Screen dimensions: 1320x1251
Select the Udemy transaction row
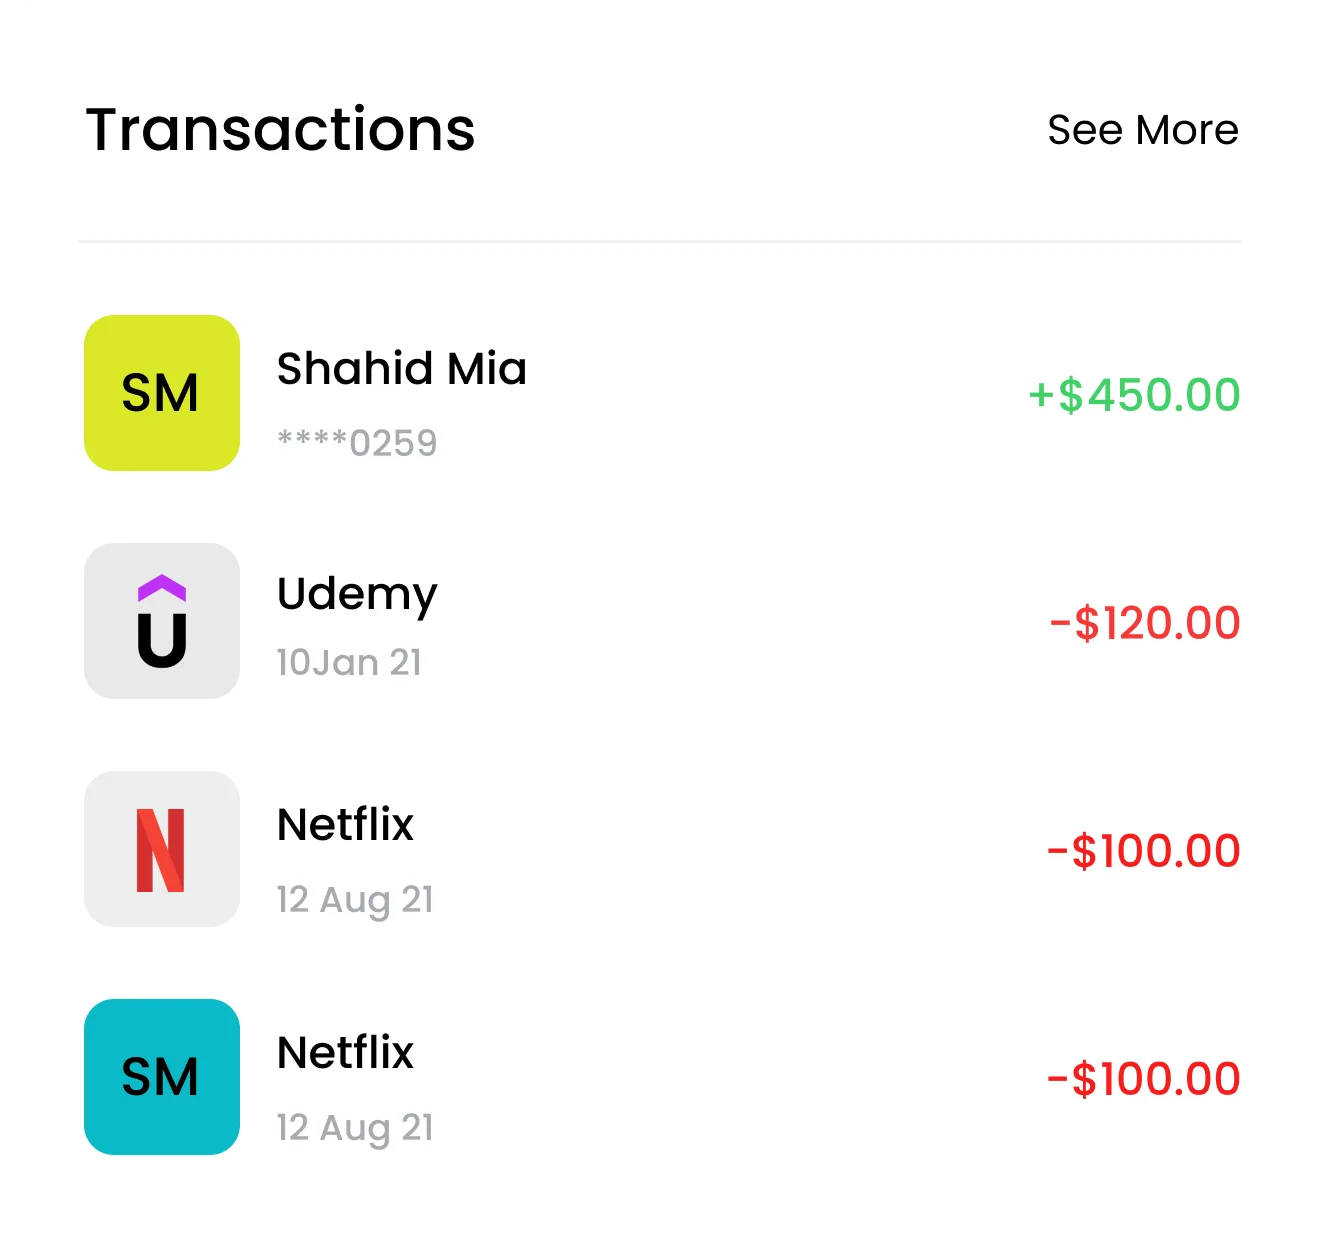[x=660, y=621]
